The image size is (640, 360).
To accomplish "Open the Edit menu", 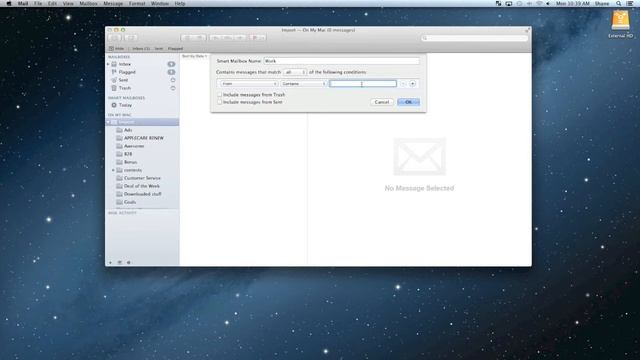I will coord(53,3).
